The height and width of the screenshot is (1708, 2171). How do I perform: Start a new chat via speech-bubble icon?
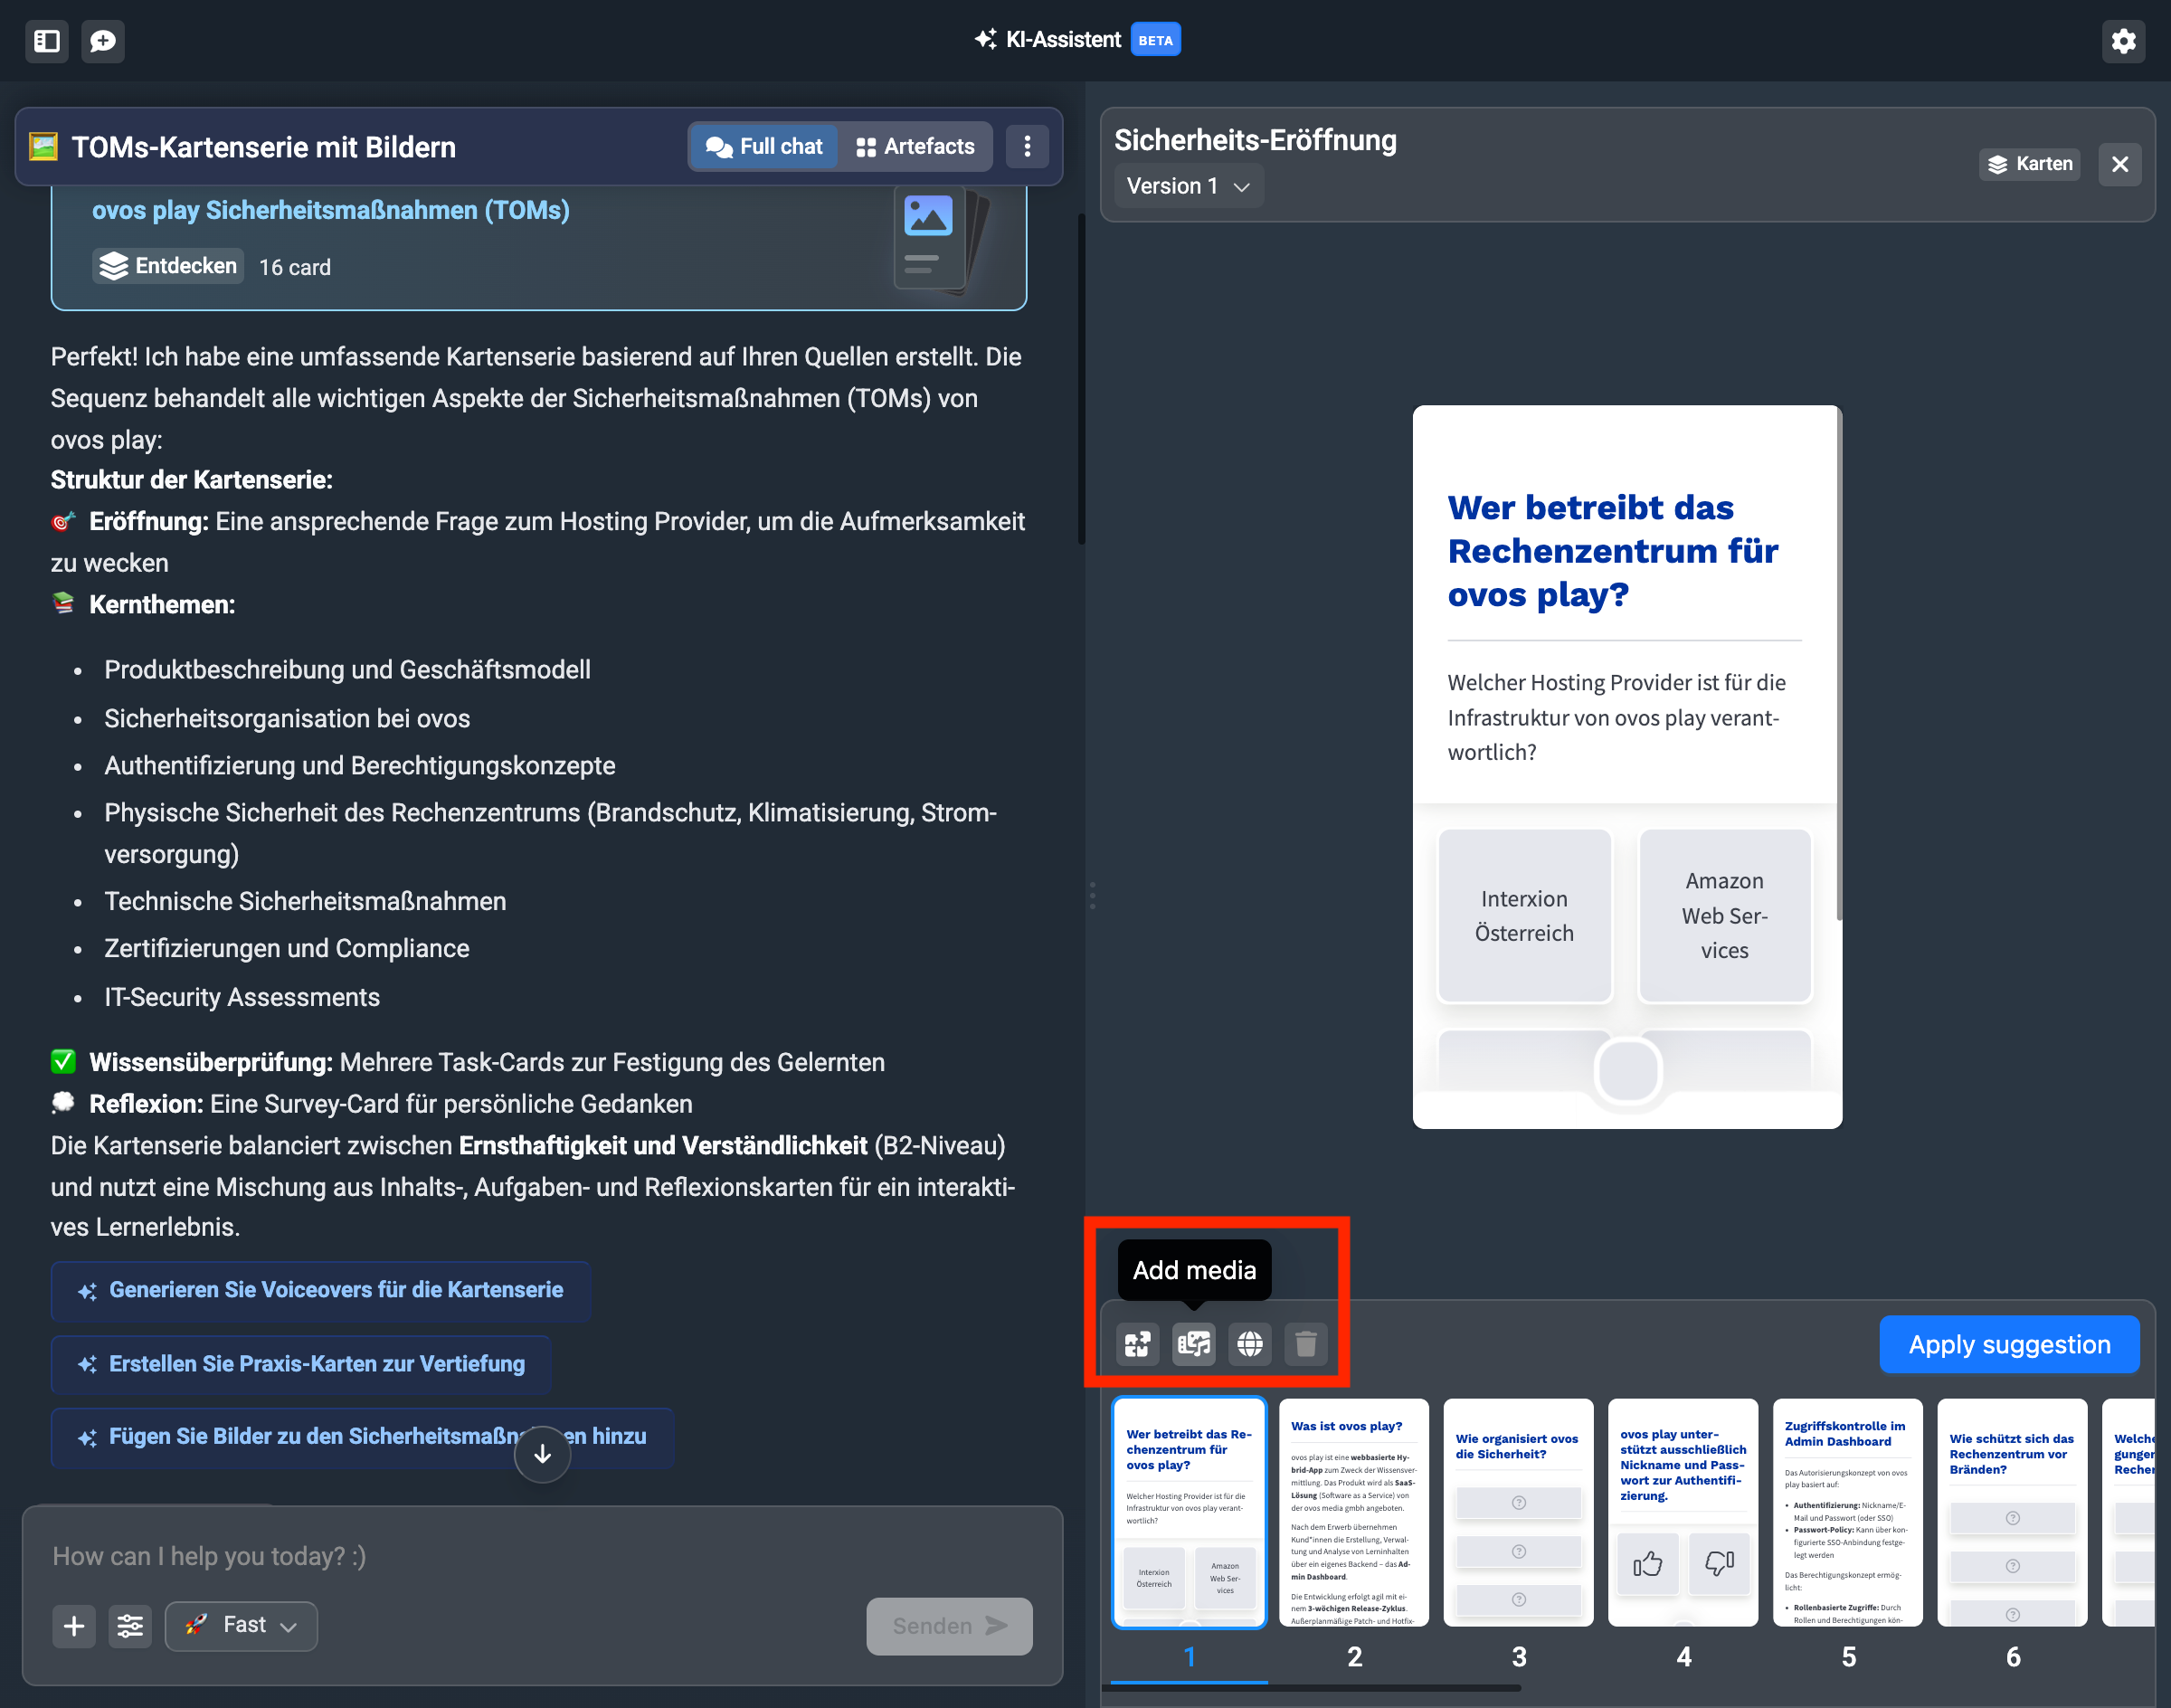[x=103, y=41]
